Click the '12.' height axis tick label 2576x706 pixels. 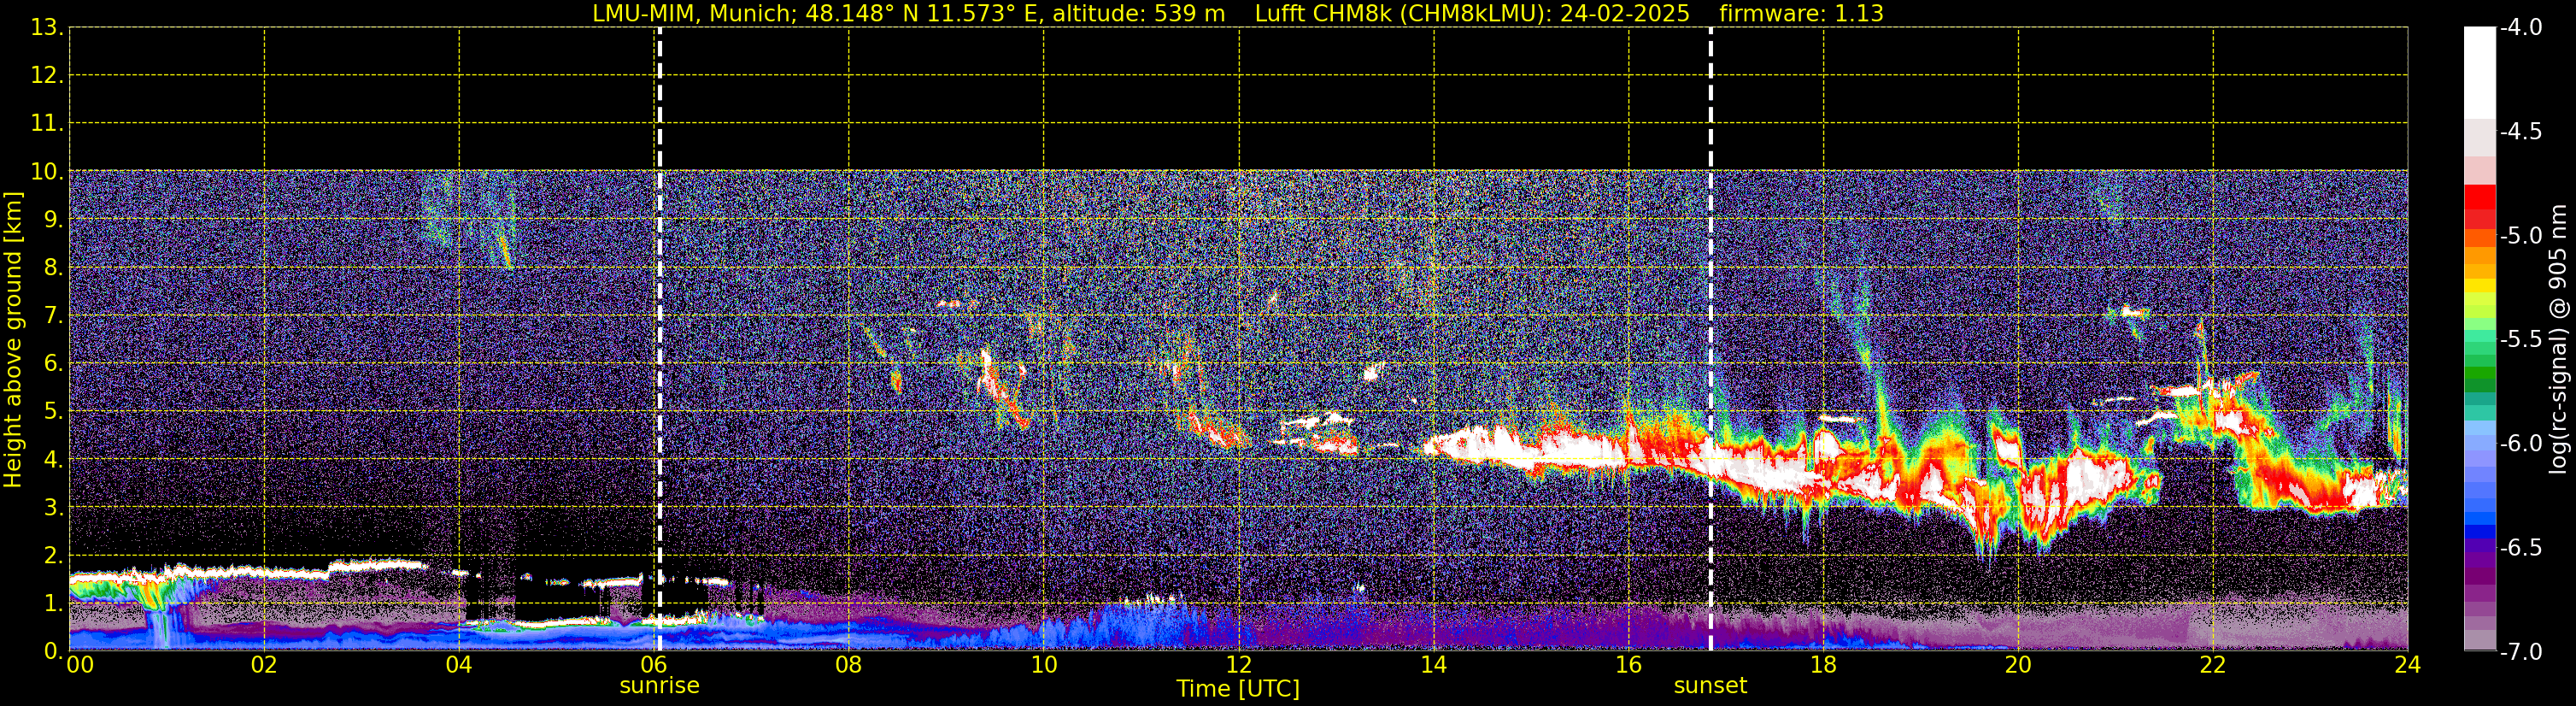[48, 75]
